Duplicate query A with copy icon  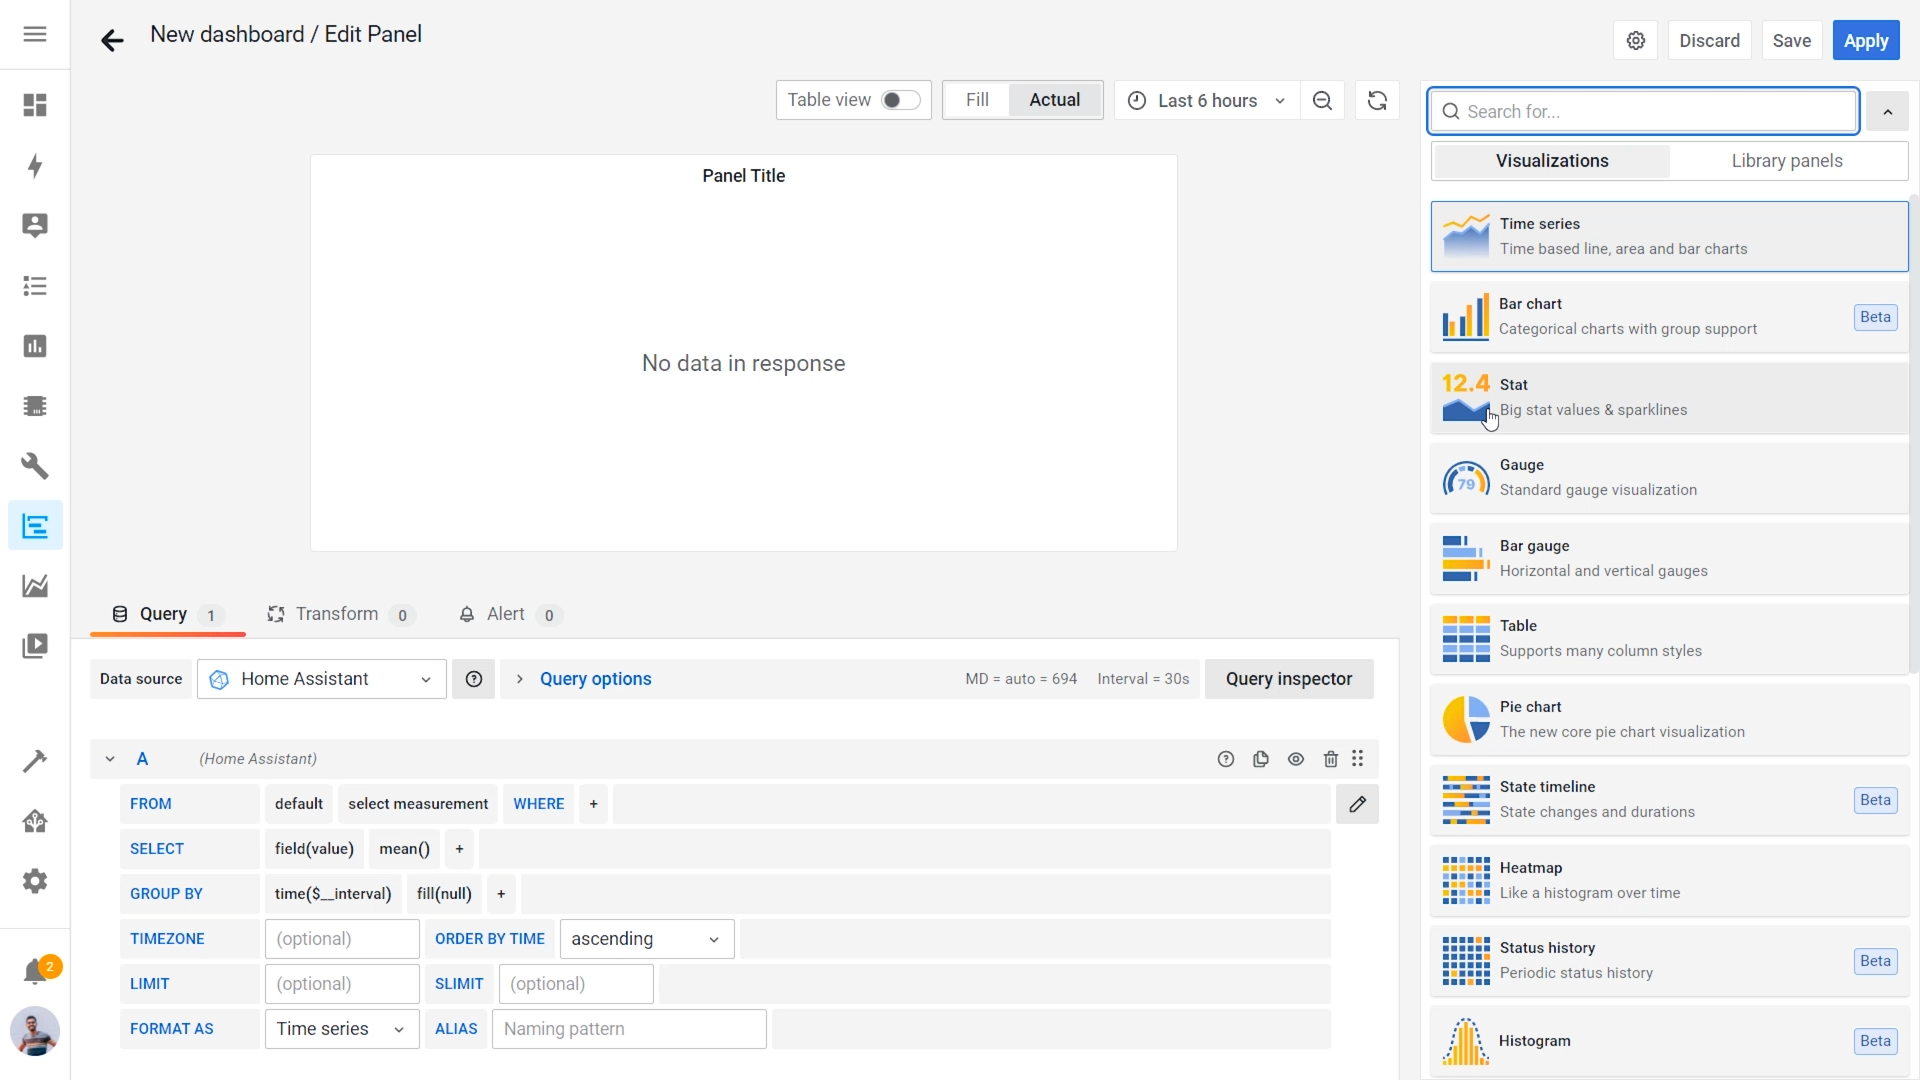tap(1261, 759)
